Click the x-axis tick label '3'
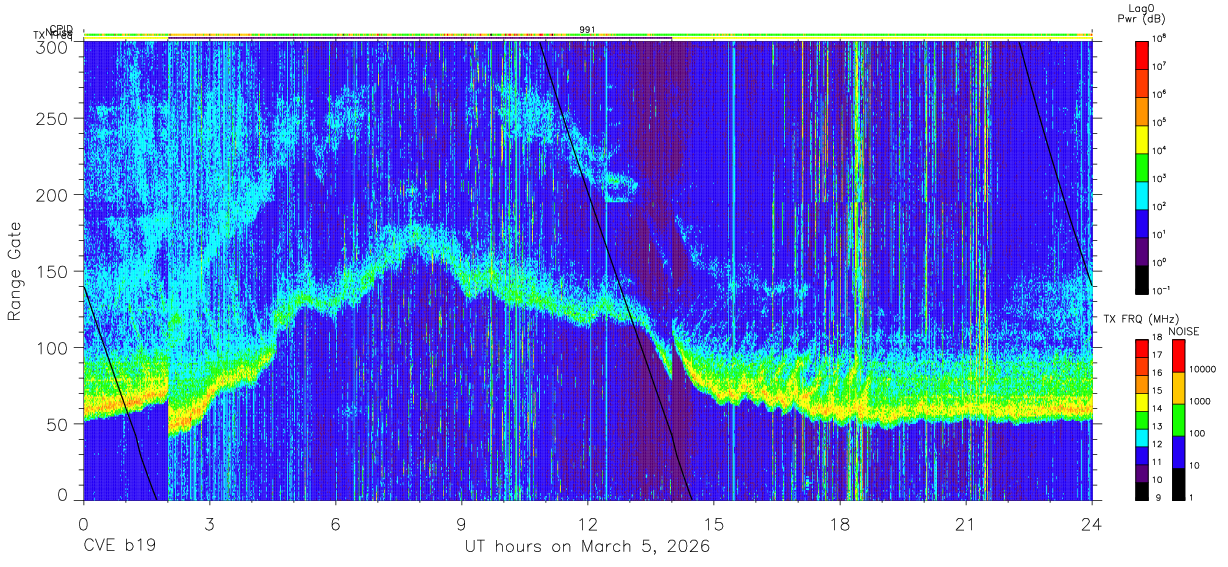The height and width of the screenshot is (567, 1228). (209, 523)
